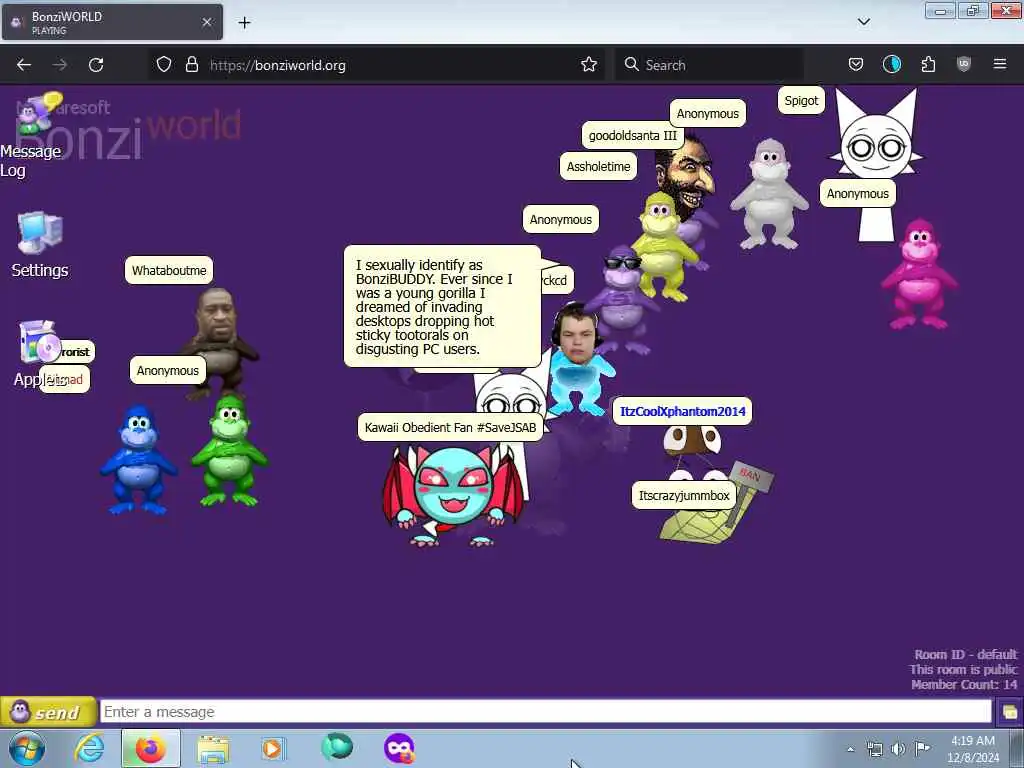
Task: Open Windows Media Player on taskbar
Action: [273, 748]
